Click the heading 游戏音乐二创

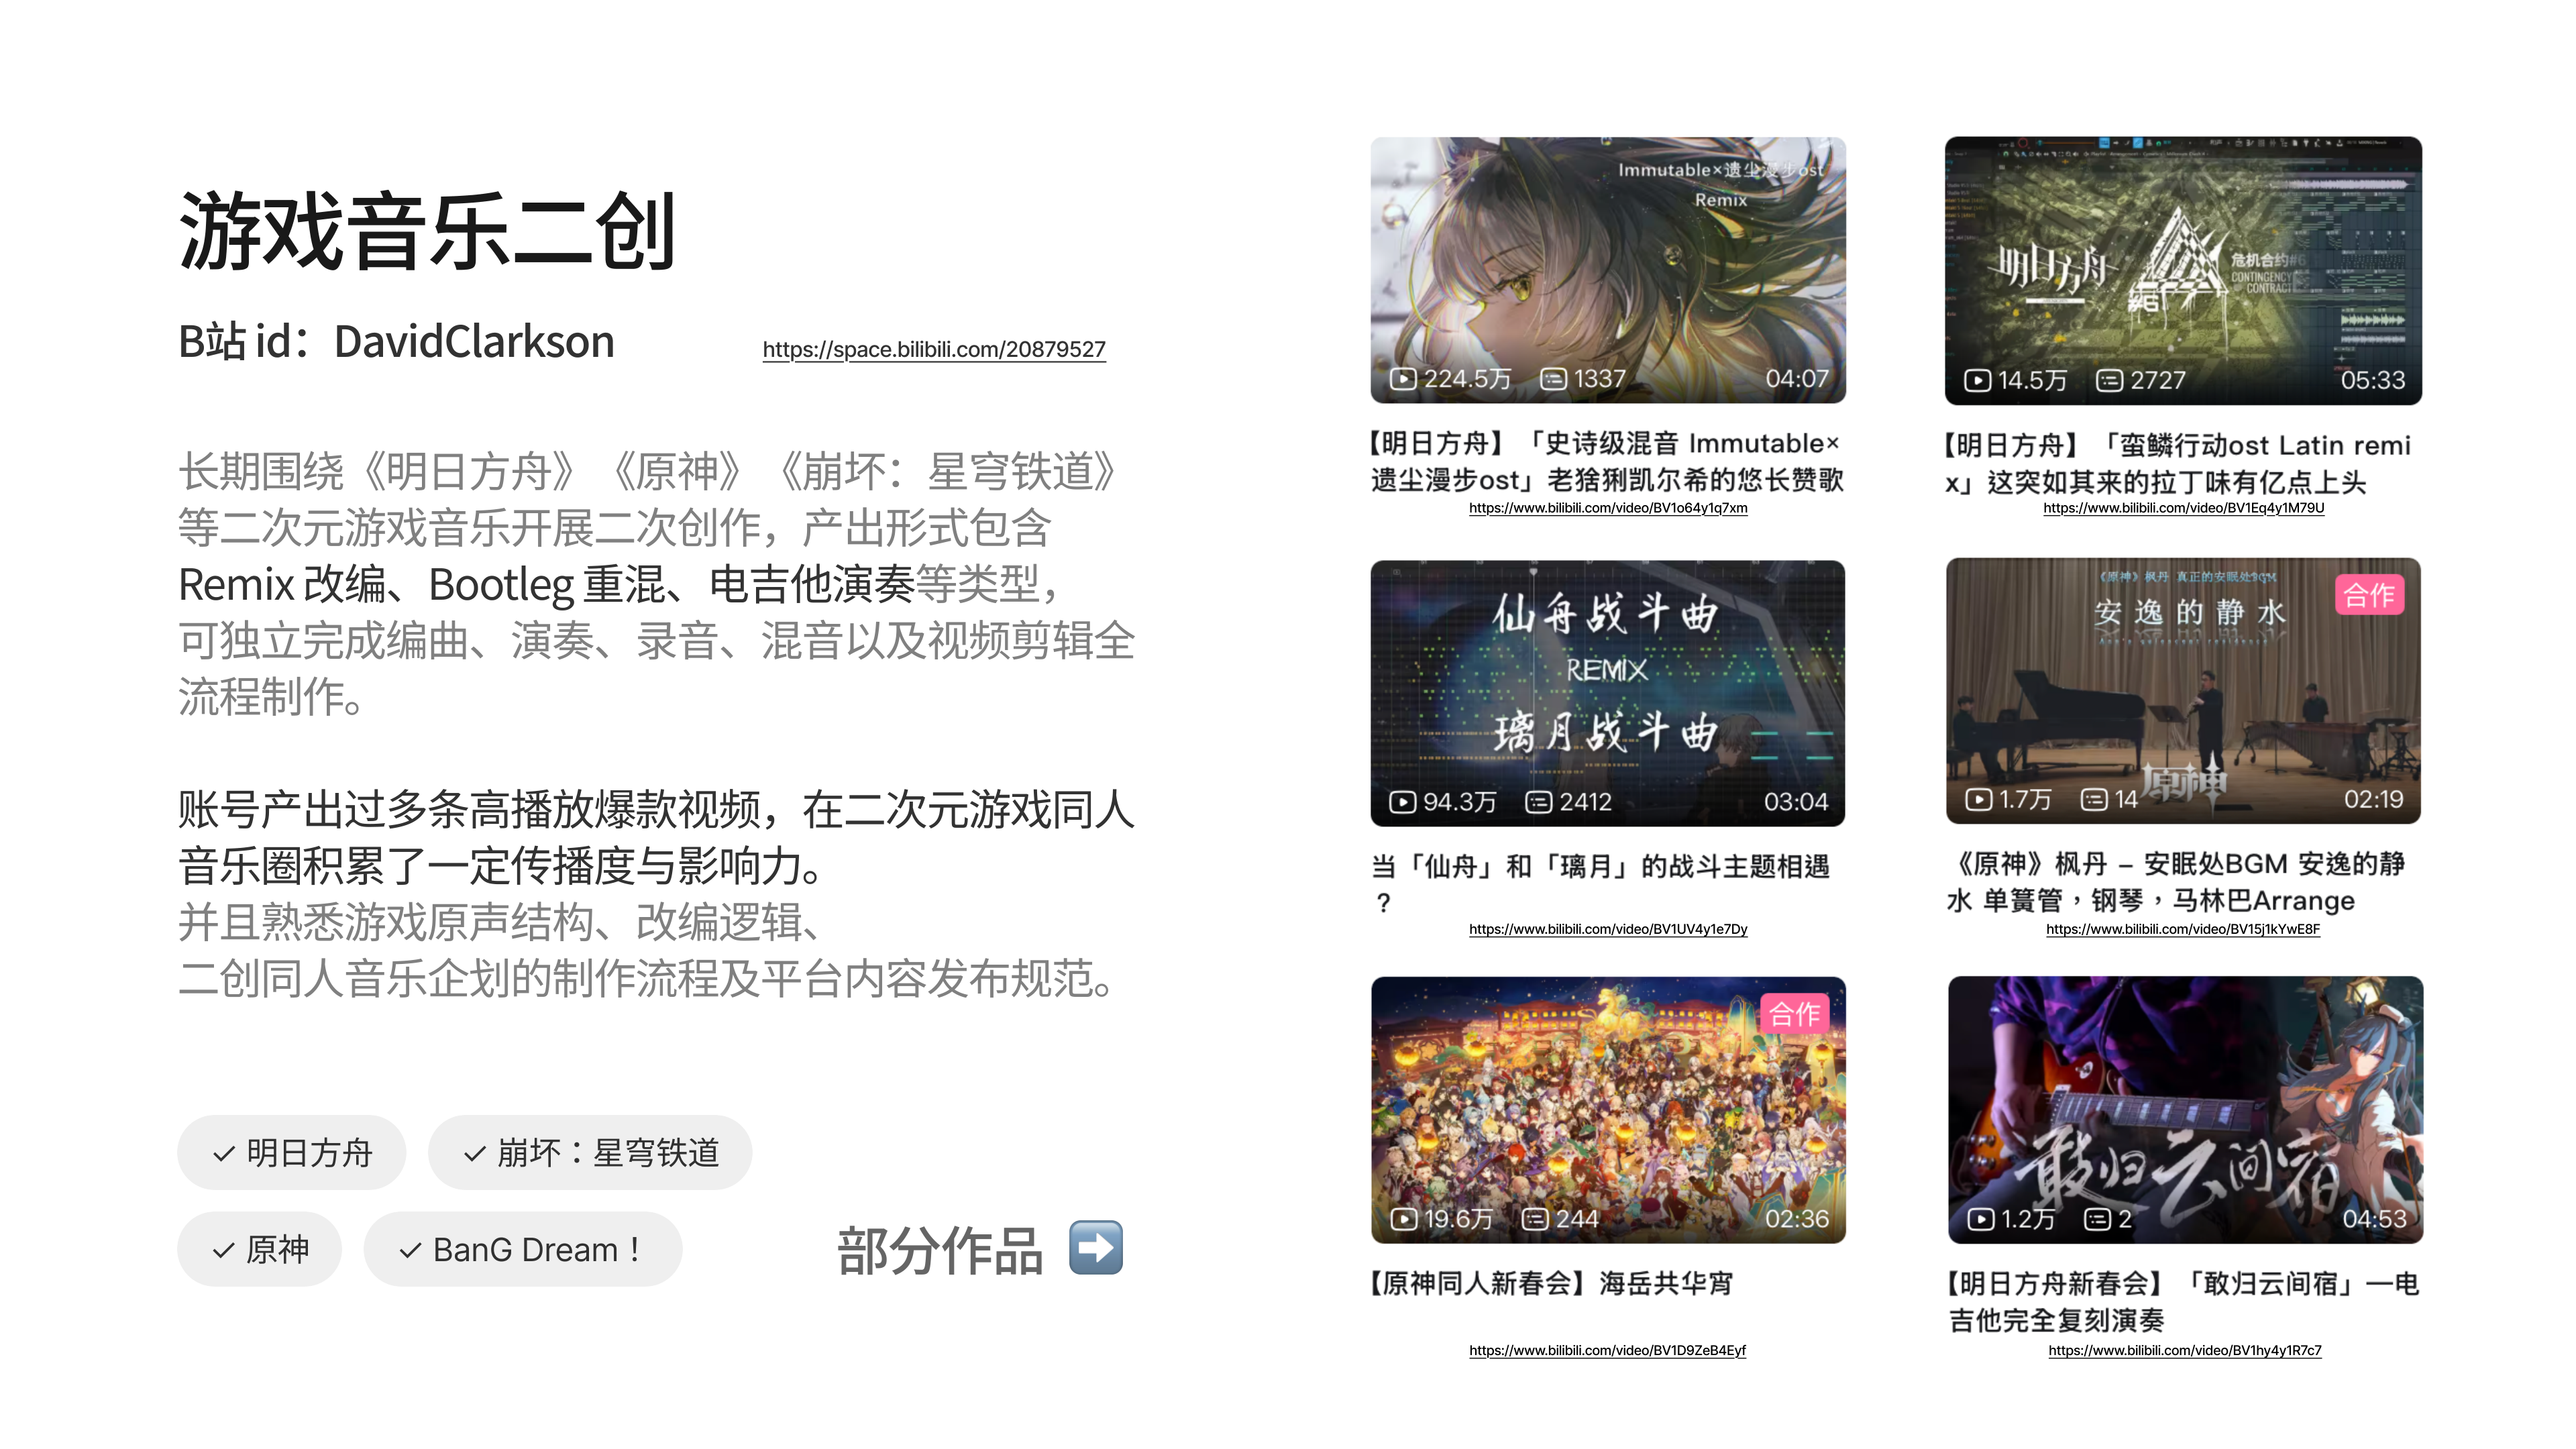click(x=428, y=231)
